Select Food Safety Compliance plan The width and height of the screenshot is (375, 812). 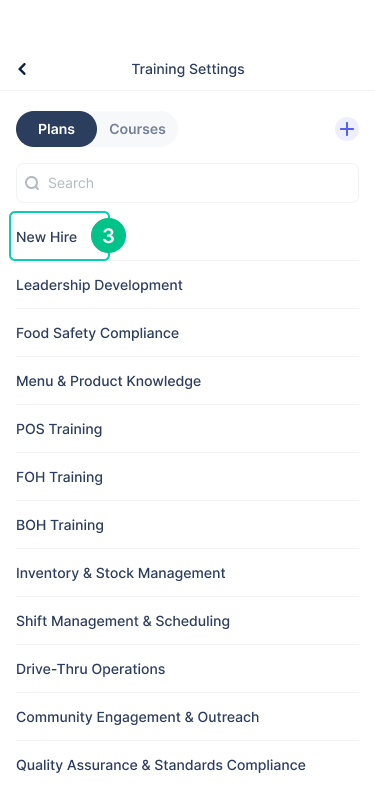[x=188, y=332]
